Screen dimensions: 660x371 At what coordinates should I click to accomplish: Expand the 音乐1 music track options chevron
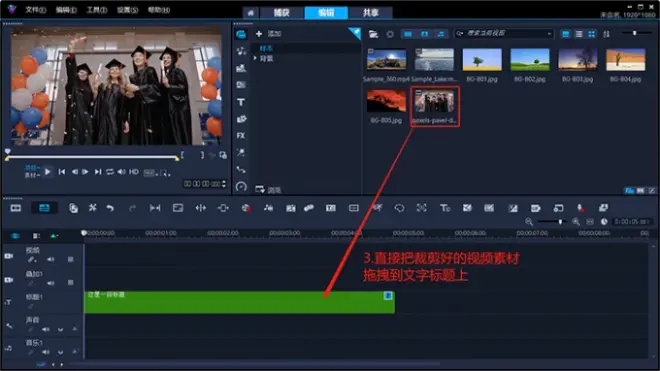(60, 352)
